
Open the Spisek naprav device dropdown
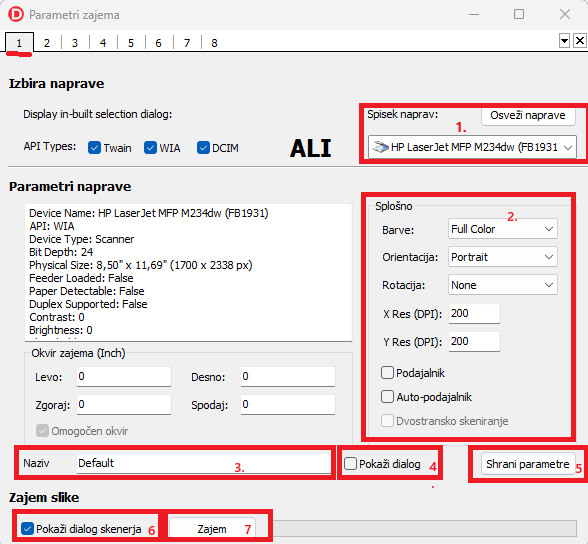472,147
